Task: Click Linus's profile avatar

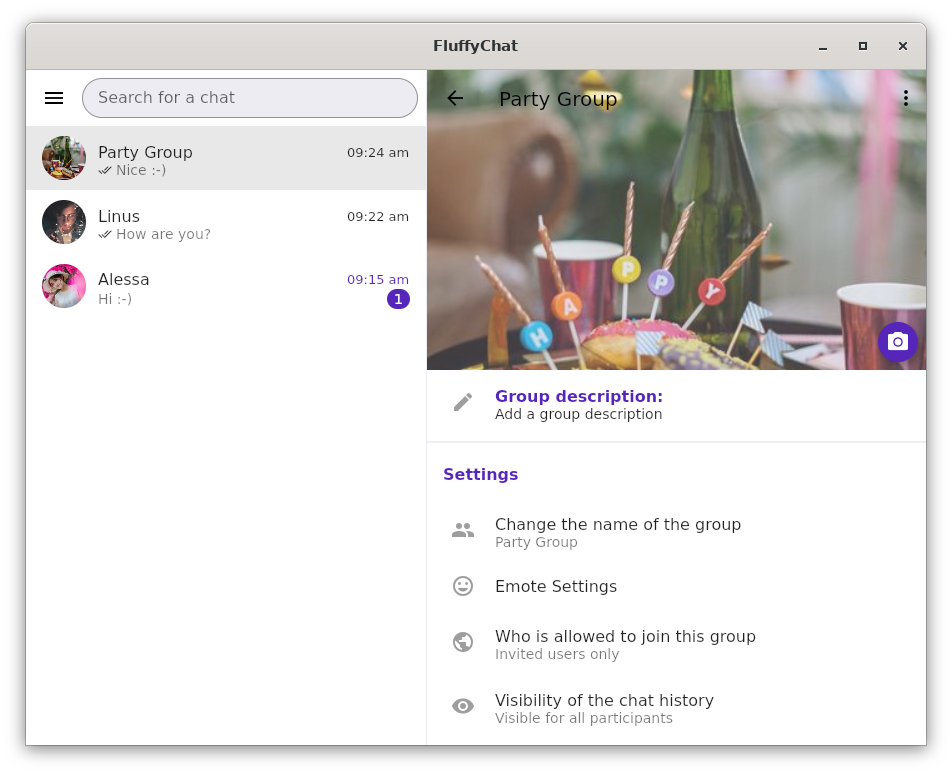Action: pyautogui.click(x=64, y=222)
